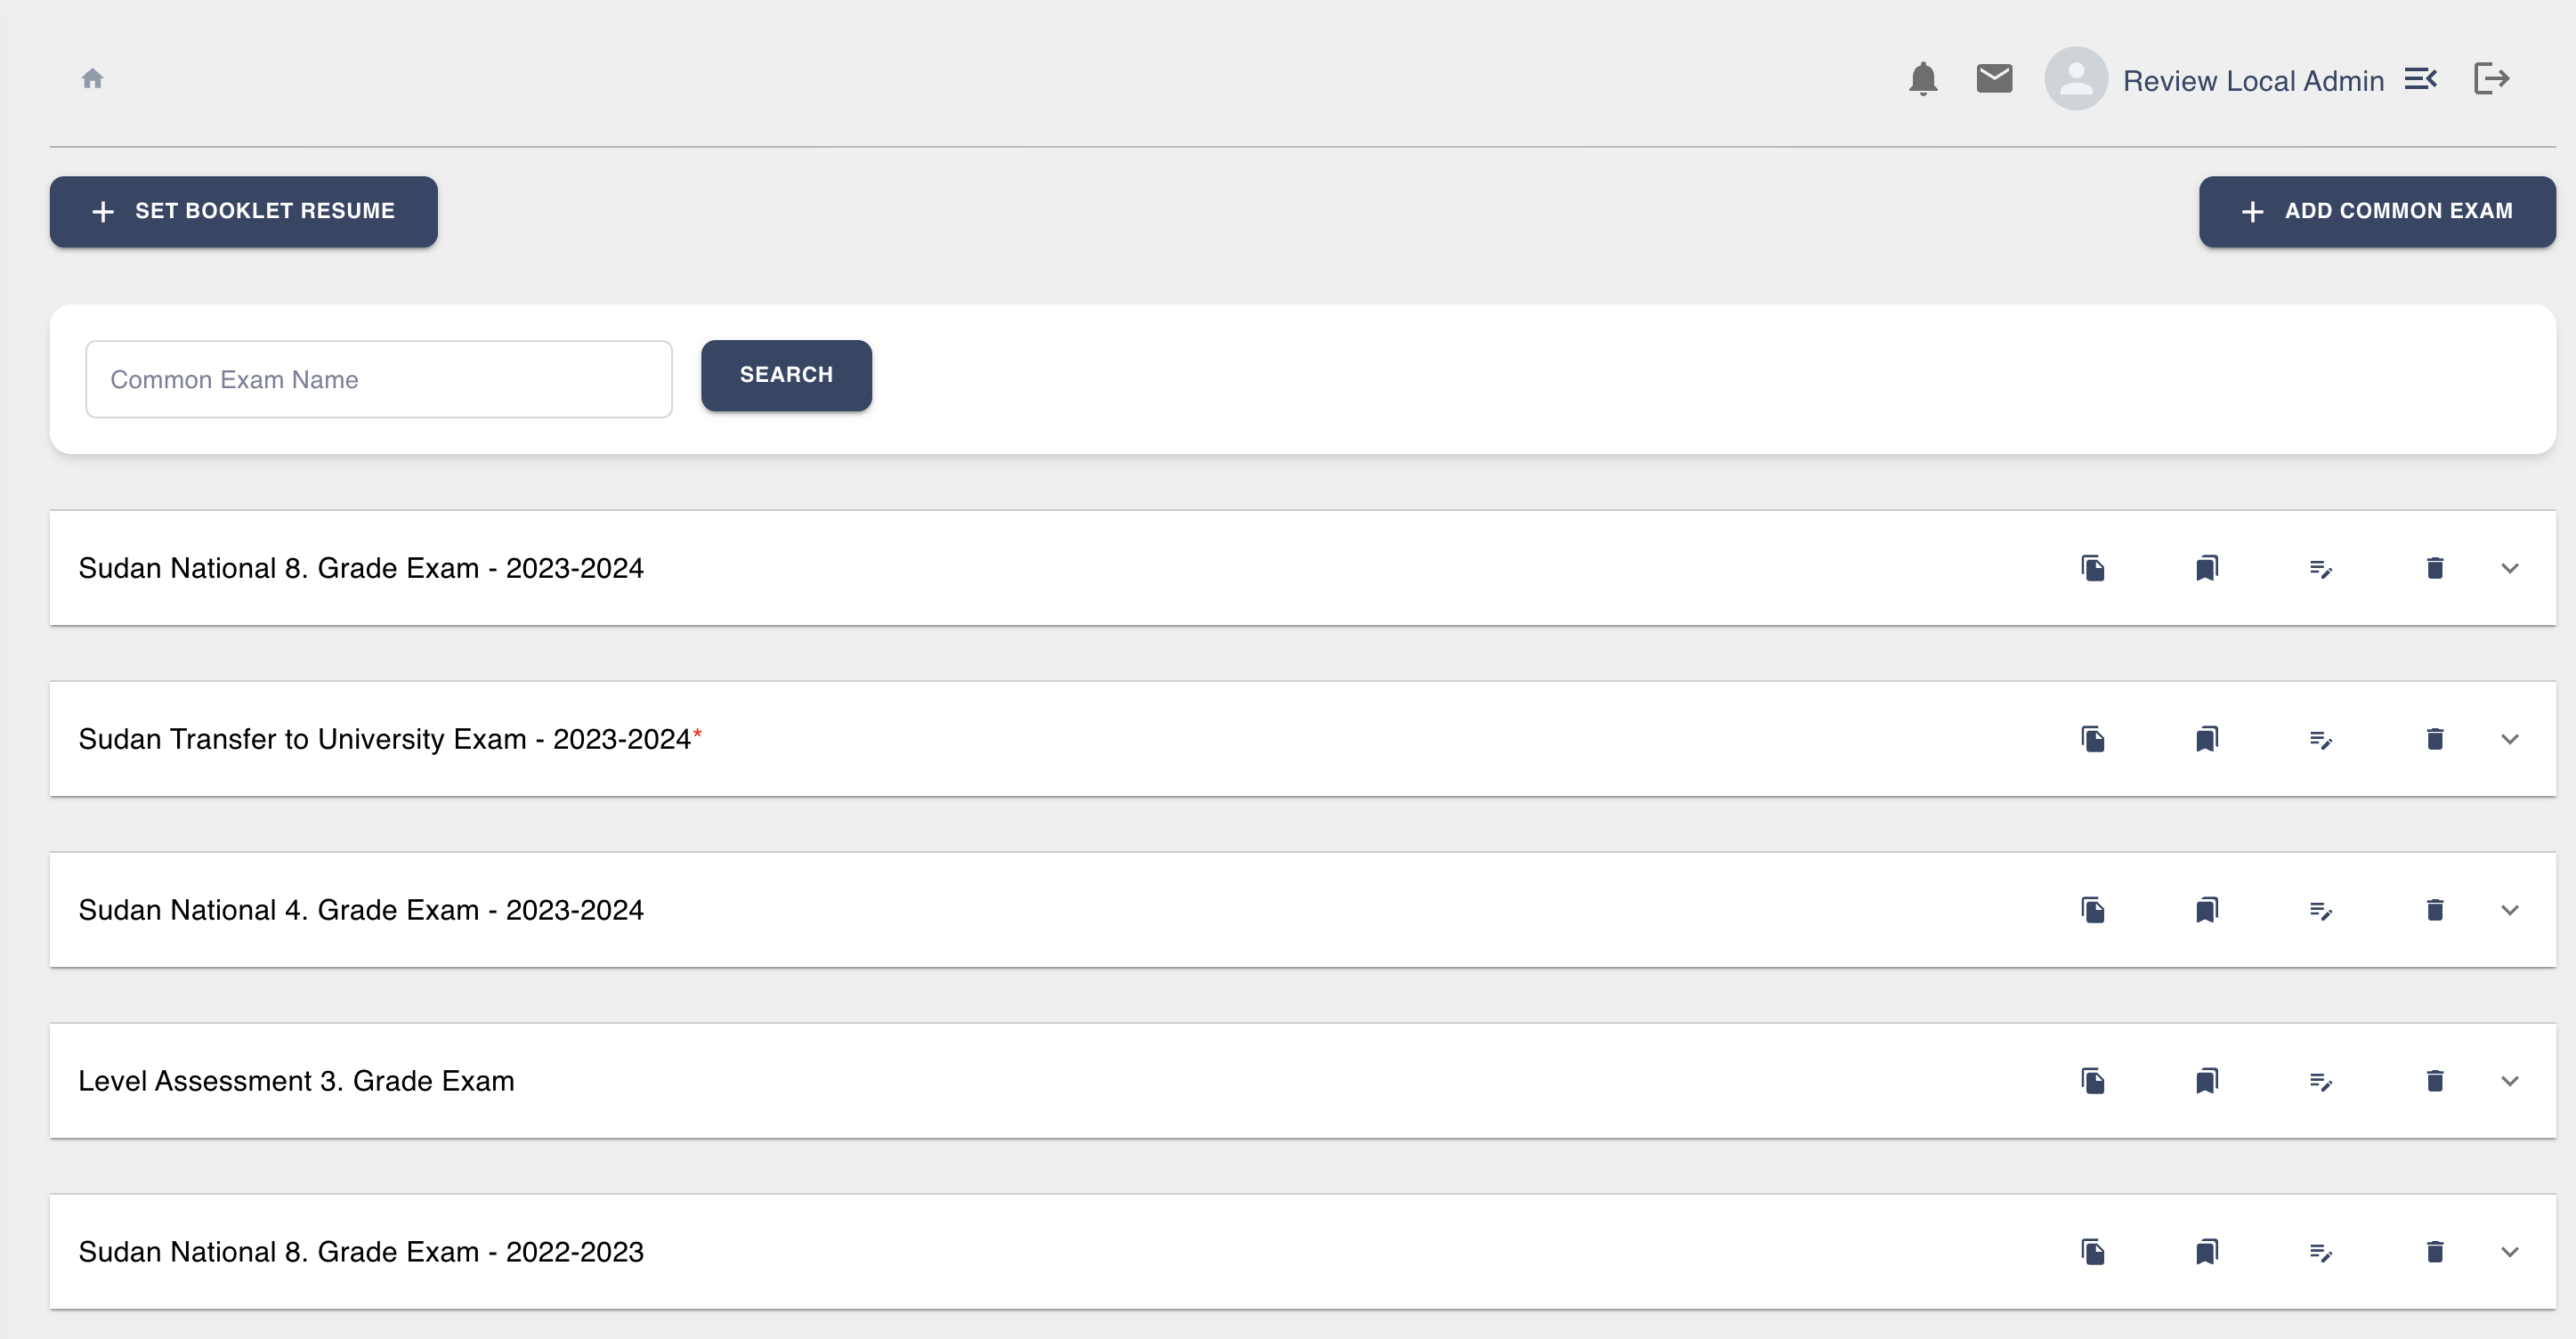Edit Sudan National 4. Grade Exam 2023-2024
The image size is (2576, 1339).
click(x=2321, y=910)
